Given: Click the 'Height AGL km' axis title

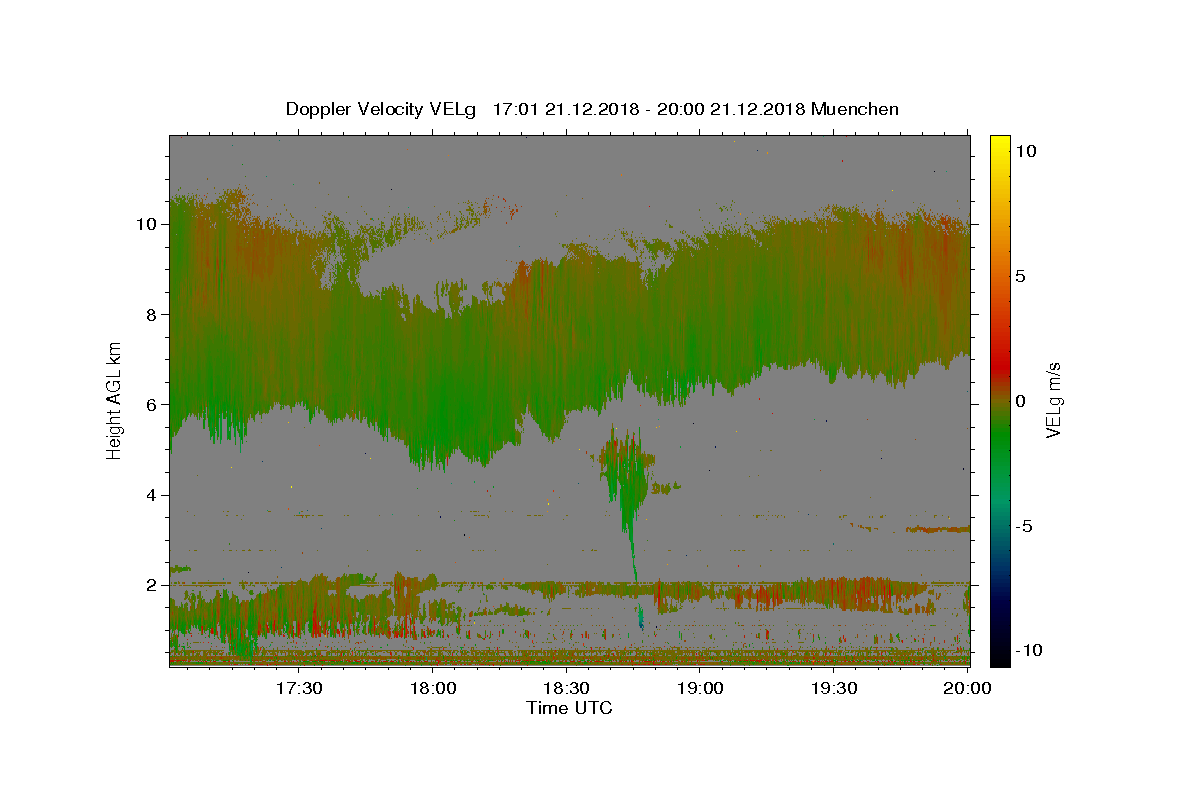Looking at the screenshot, I should pyautogui.click(x=115, y=399).
